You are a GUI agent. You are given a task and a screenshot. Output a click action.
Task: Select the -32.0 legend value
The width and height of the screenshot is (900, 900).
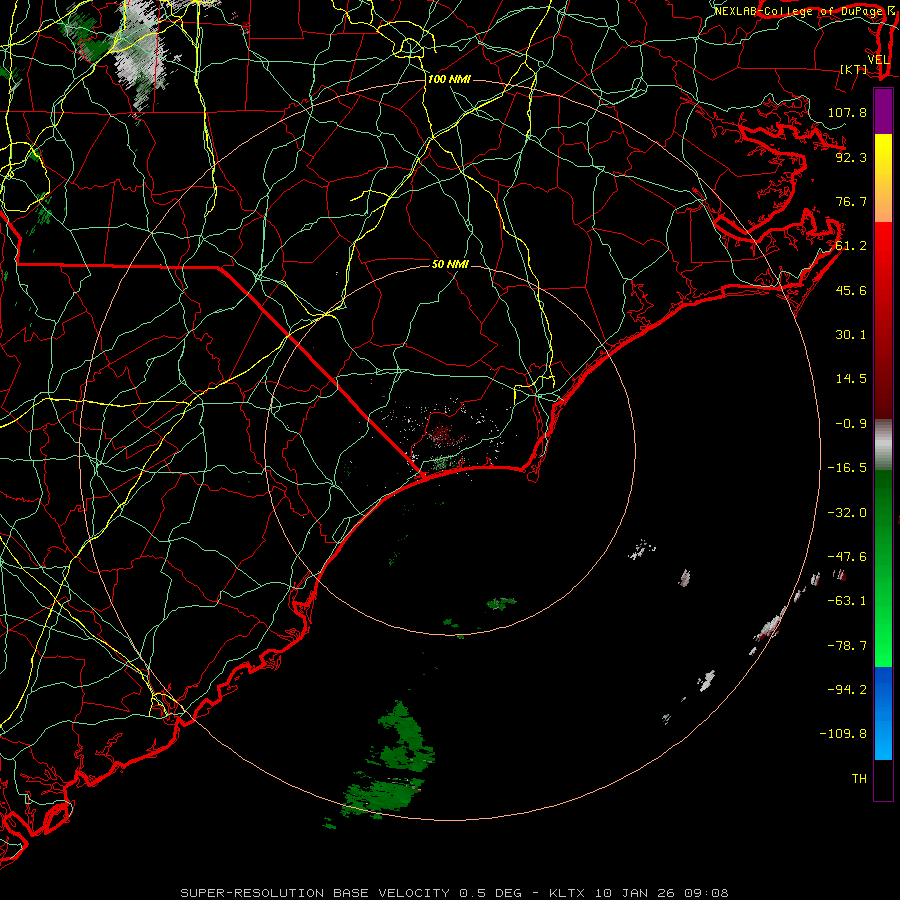coord(847,513)
